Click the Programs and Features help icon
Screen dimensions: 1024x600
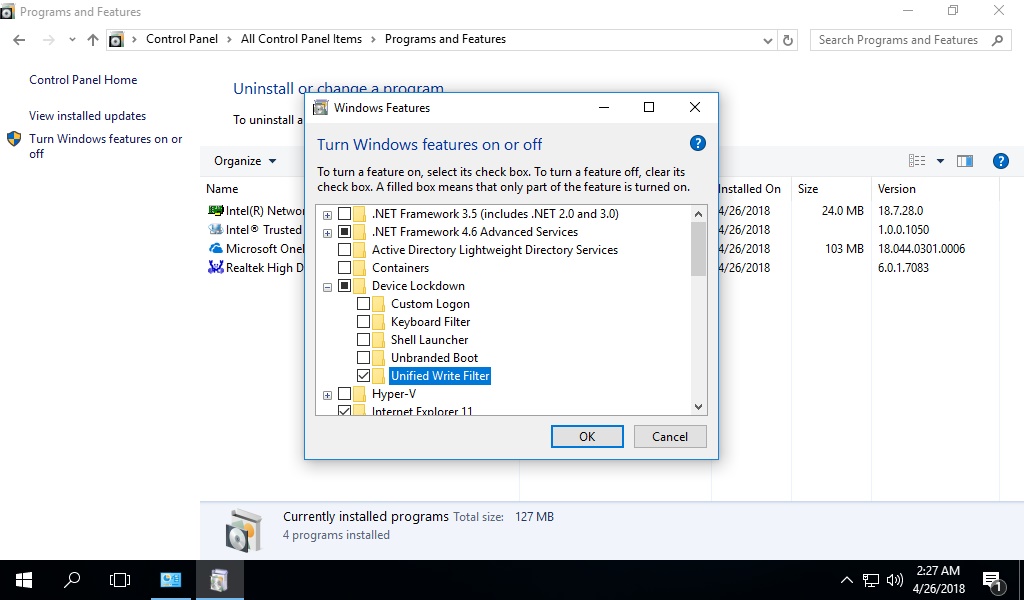[1000, 161]
